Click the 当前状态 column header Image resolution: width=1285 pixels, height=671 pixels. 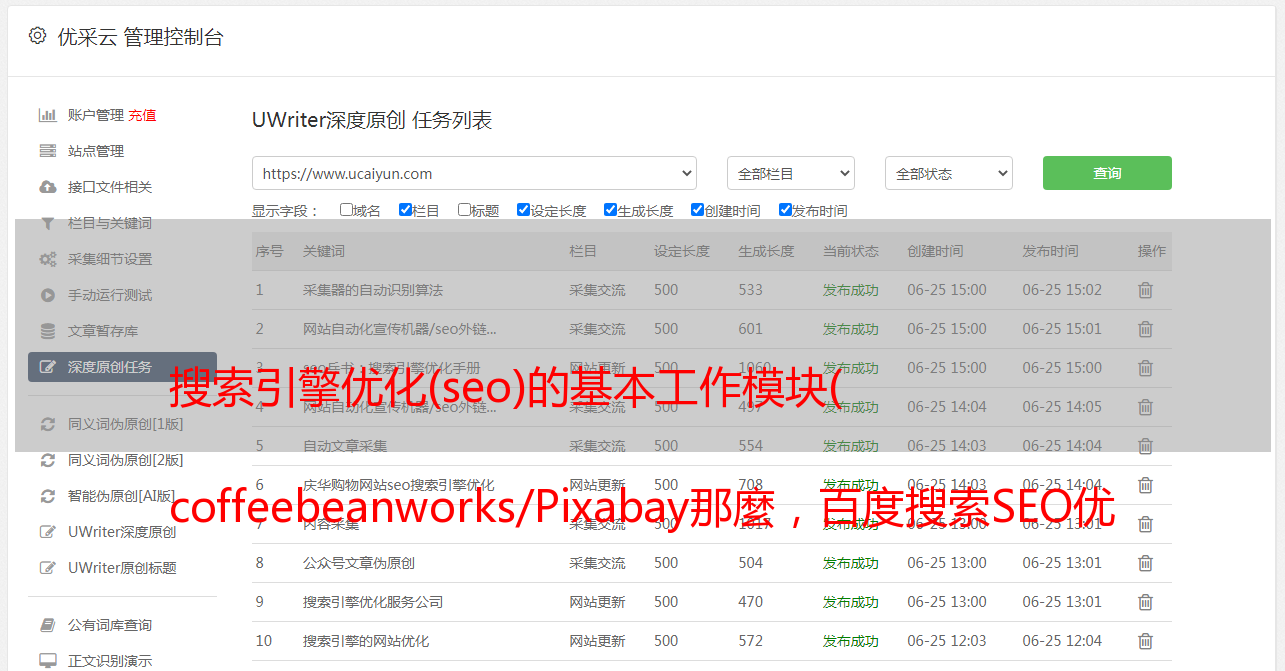tap(851, 251)
